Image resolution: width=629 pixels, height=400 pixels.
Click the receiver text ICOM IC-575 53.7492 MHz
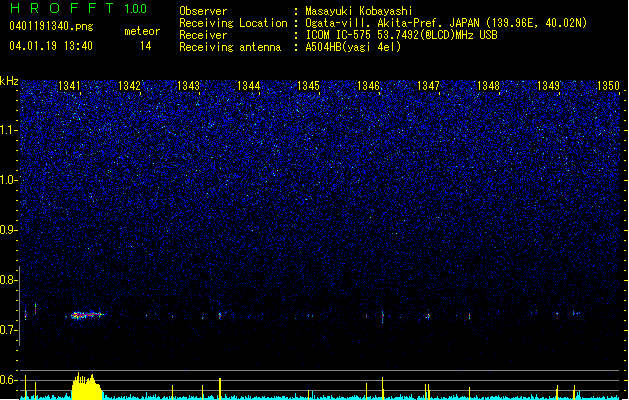401,35
